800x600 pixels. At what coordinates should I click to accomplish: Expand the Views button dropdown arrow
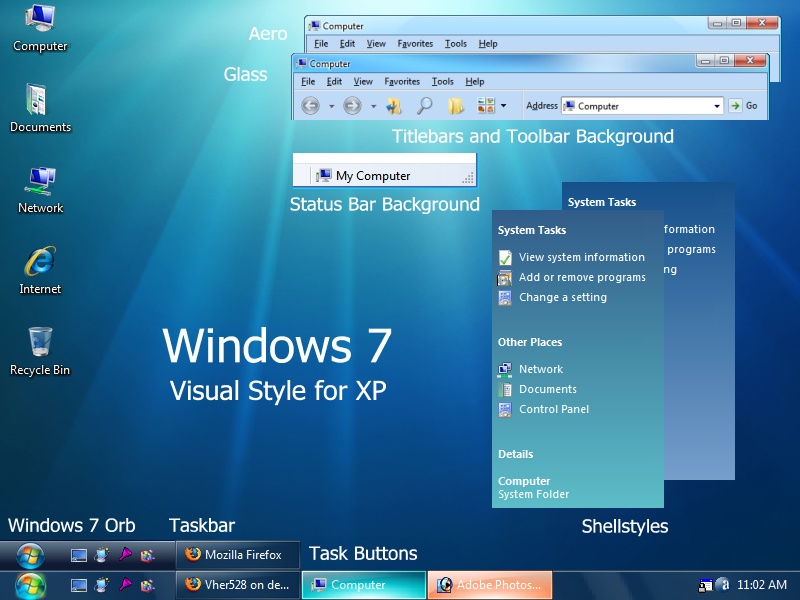pos(504,106)
